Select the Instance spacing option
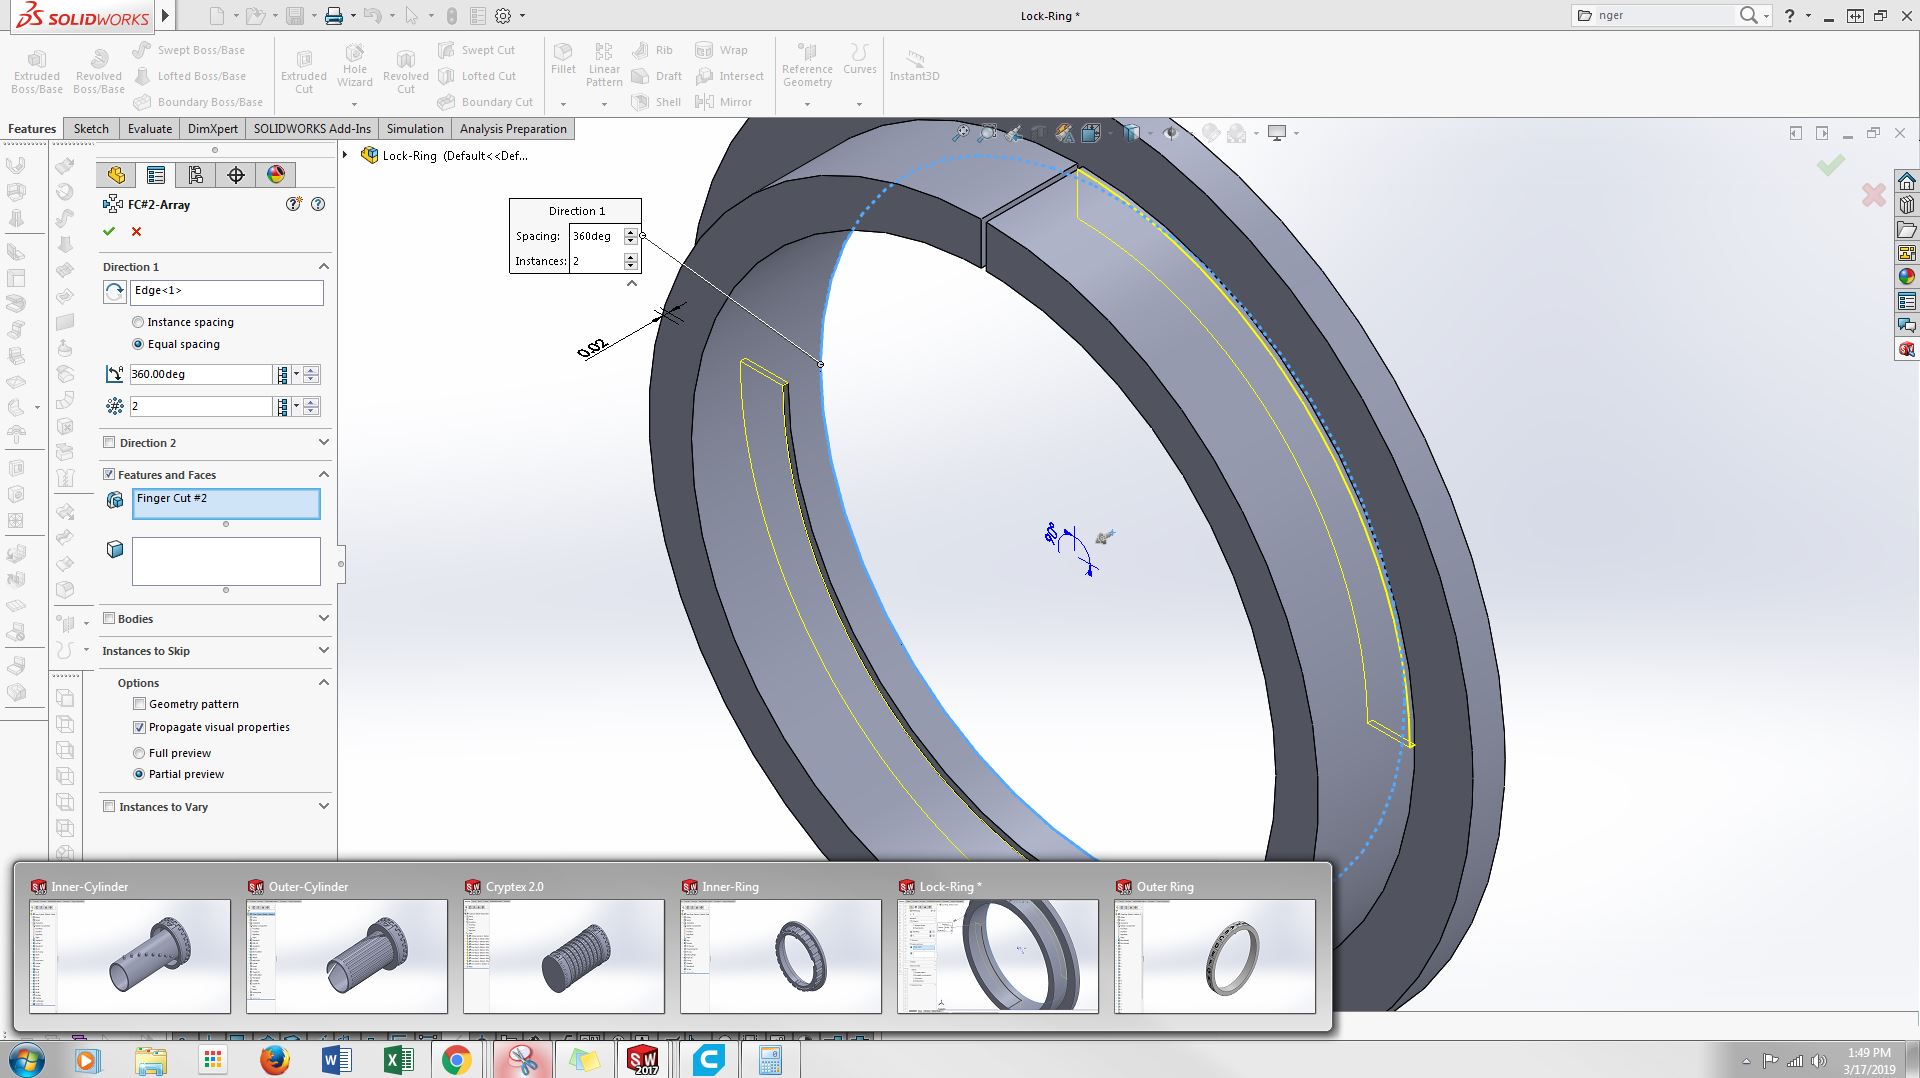Screen dimensions: 1920x1078 click(x=138, y=322)
